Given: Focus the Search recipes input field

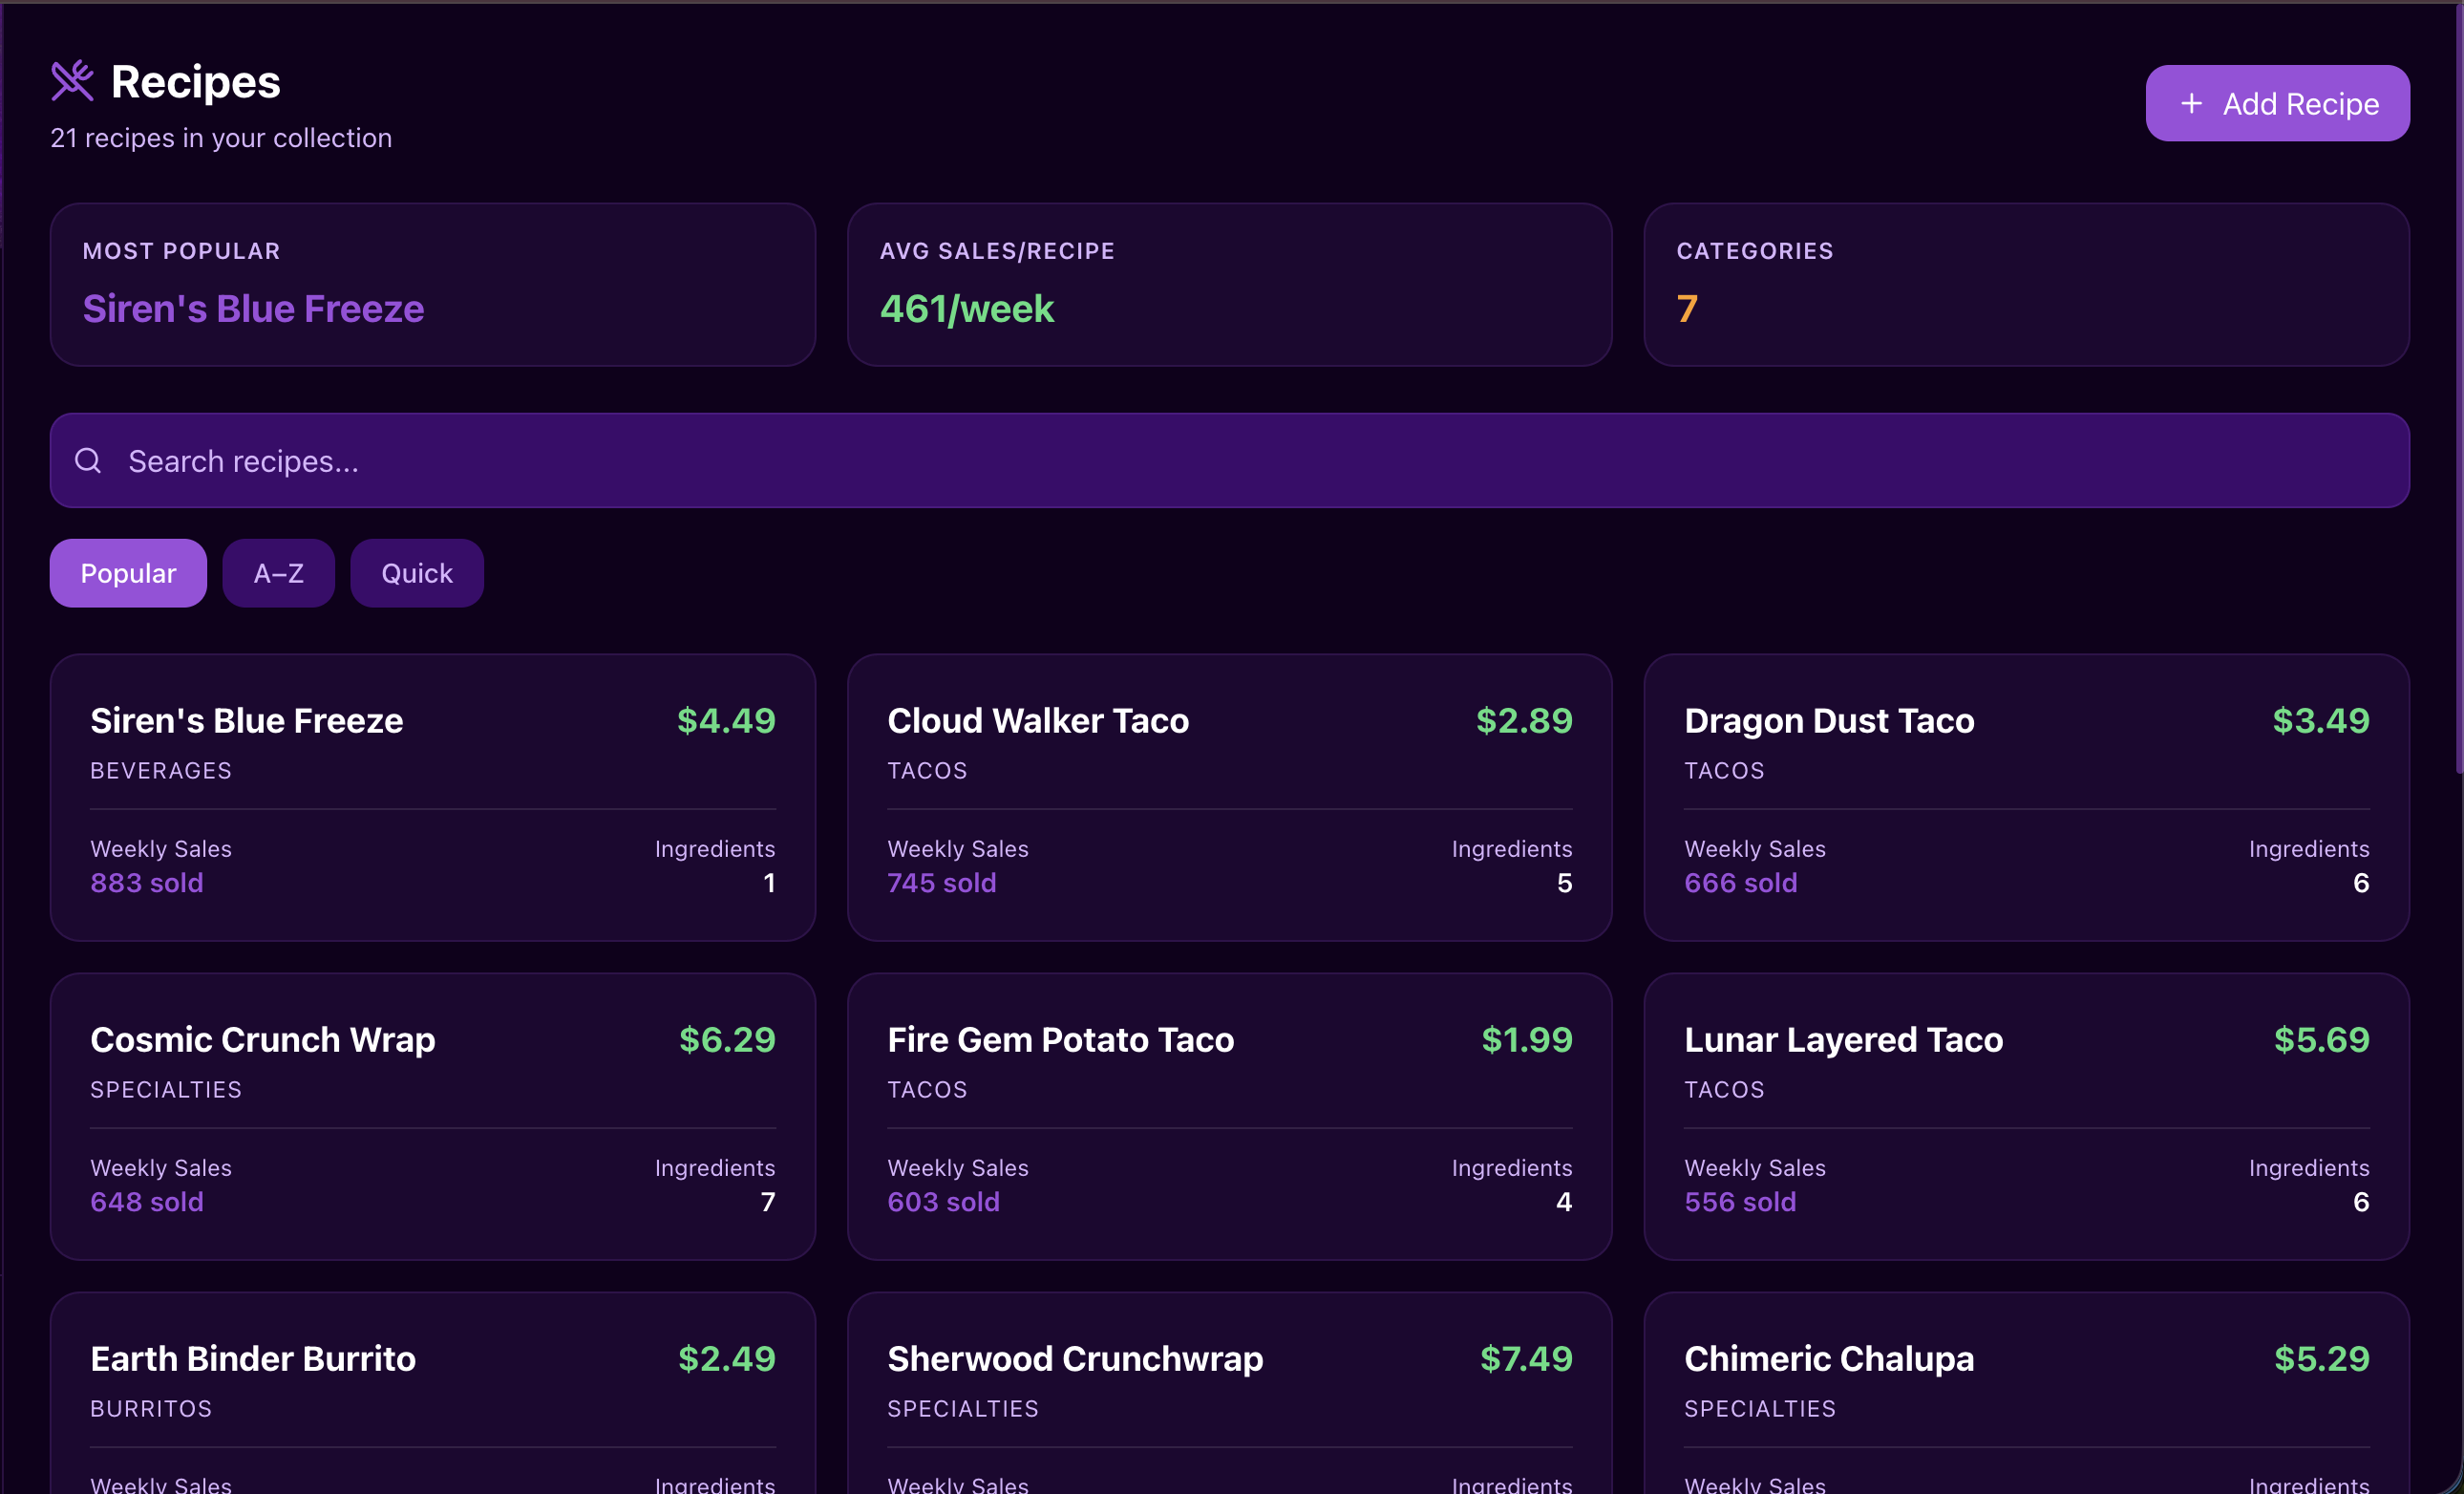Looking at the screenshot, I should (x=1228, y=460).
